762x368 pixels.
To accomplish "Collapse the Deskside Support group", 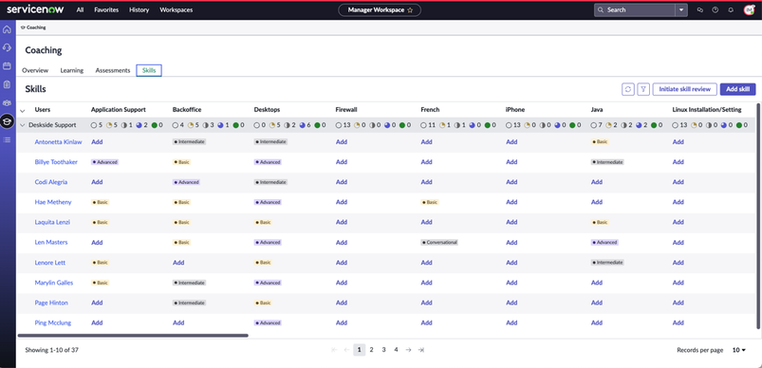I will point(22,125).
